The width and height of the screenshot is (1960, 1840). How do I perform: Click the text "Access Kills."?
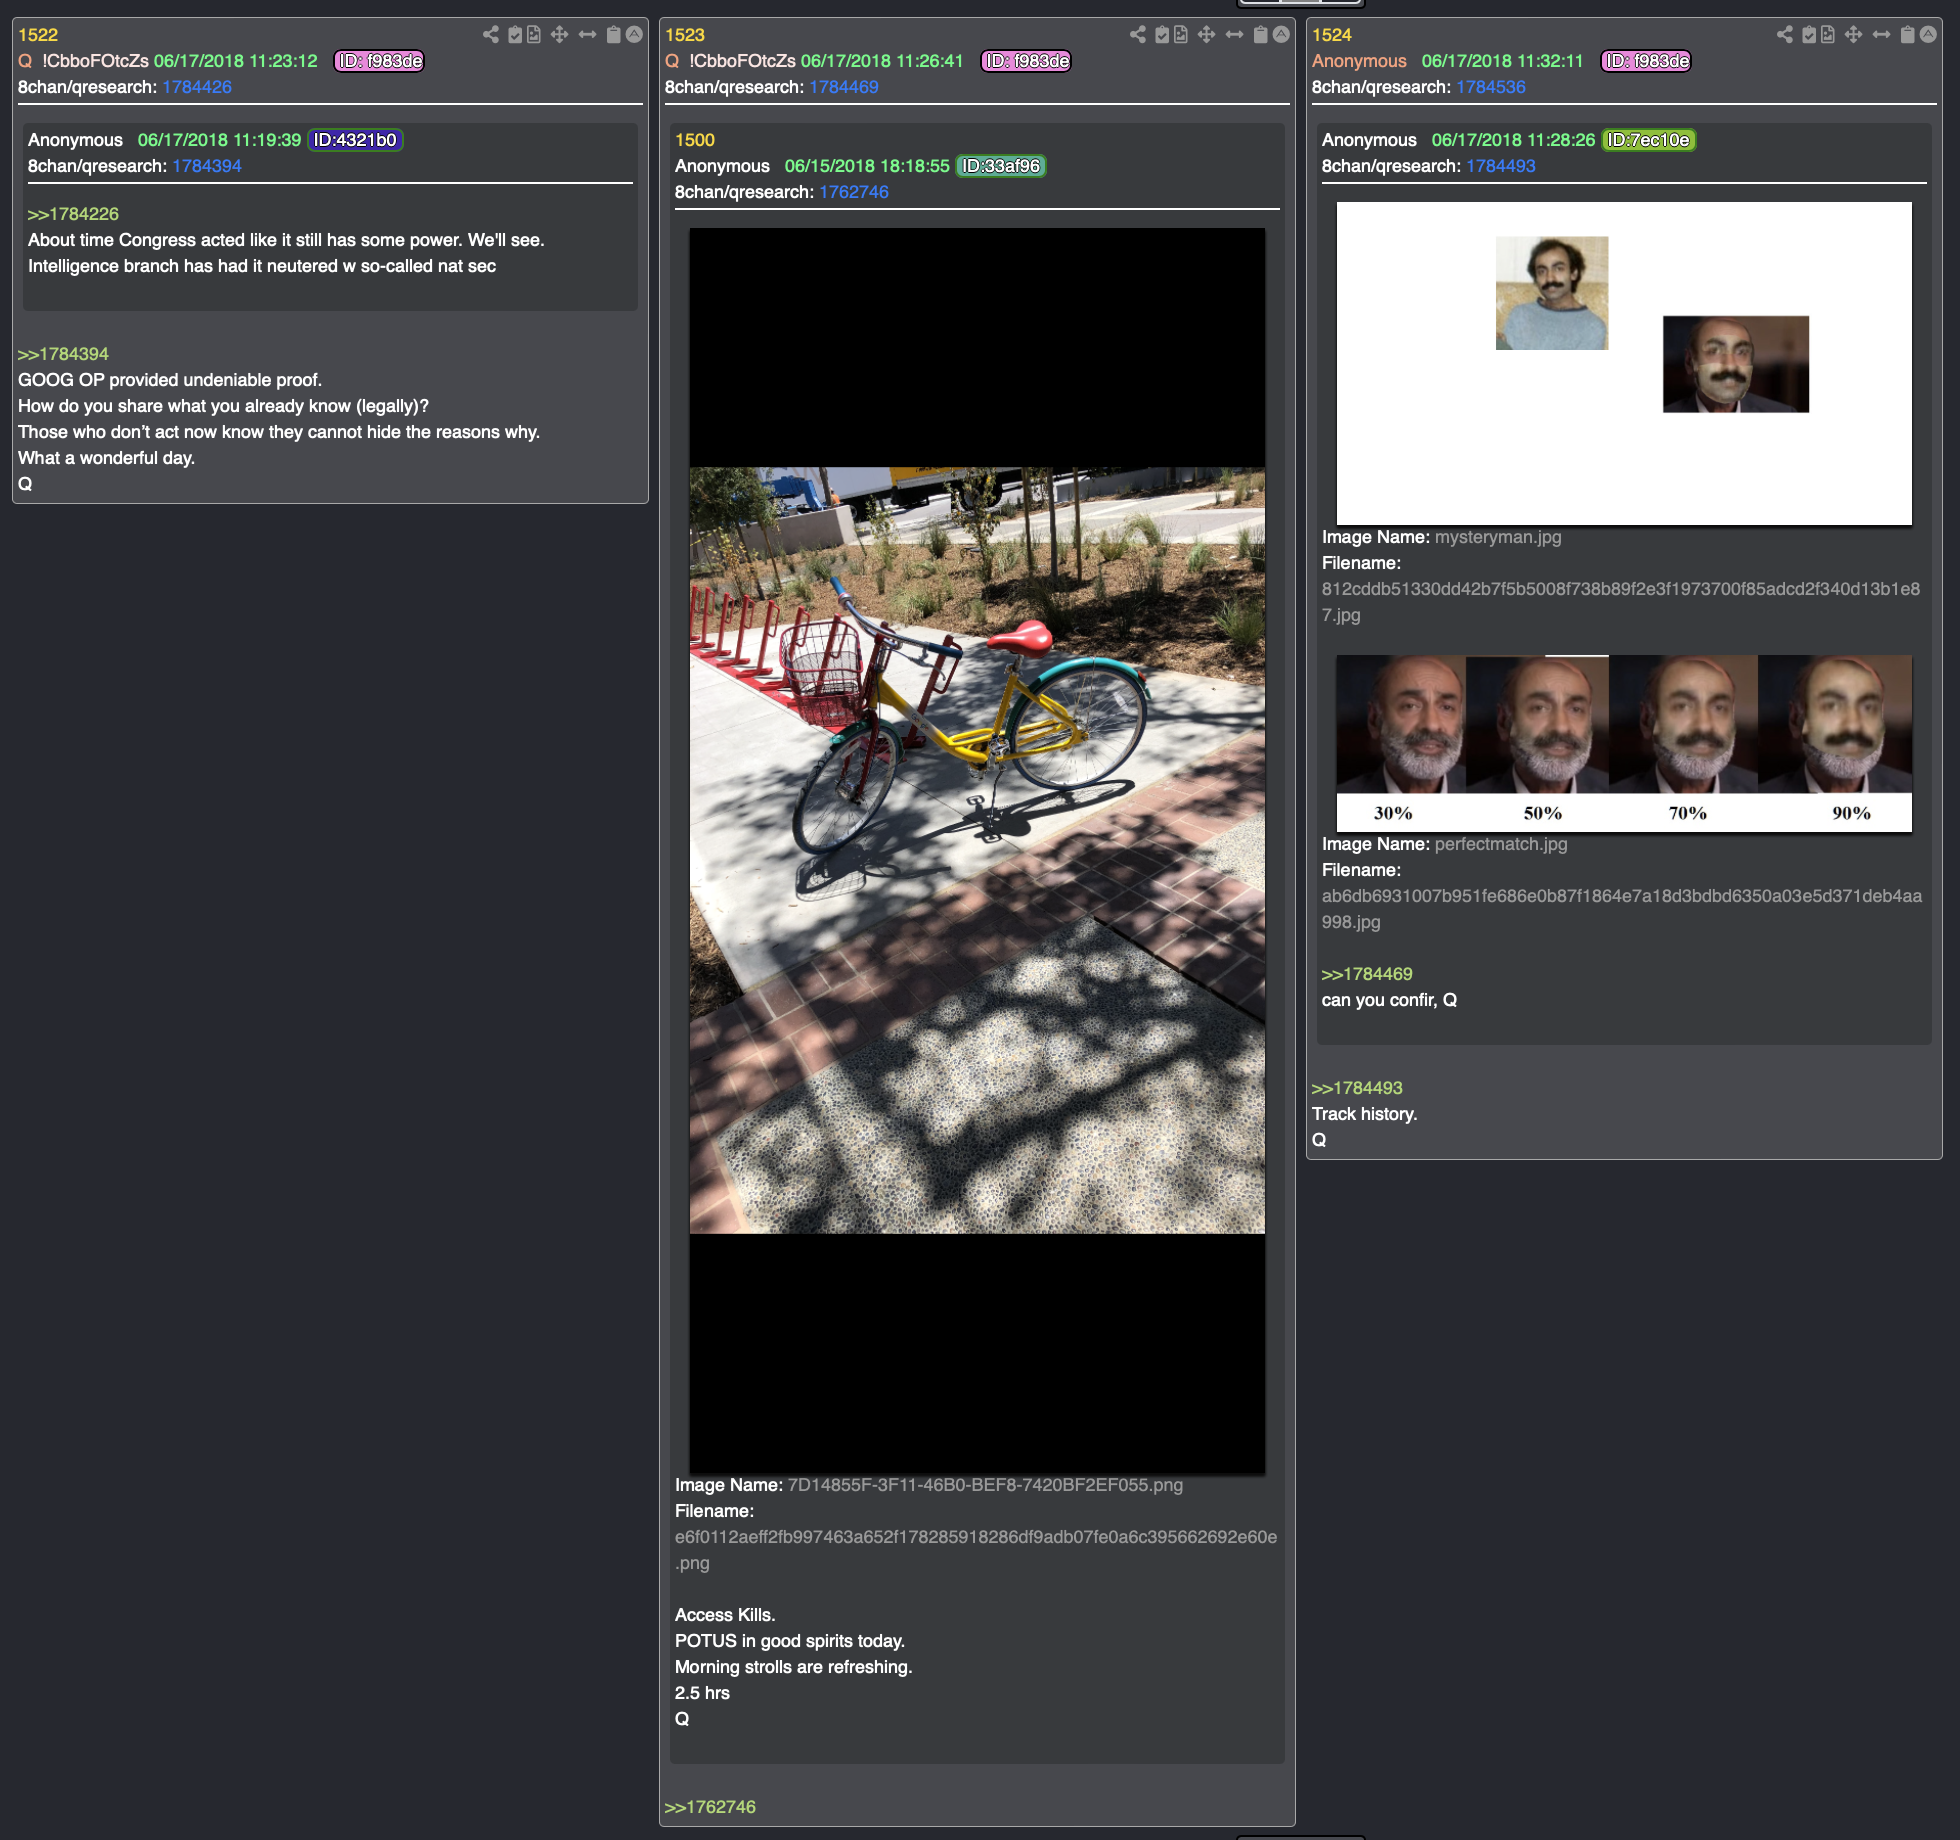coord(725,1615)
